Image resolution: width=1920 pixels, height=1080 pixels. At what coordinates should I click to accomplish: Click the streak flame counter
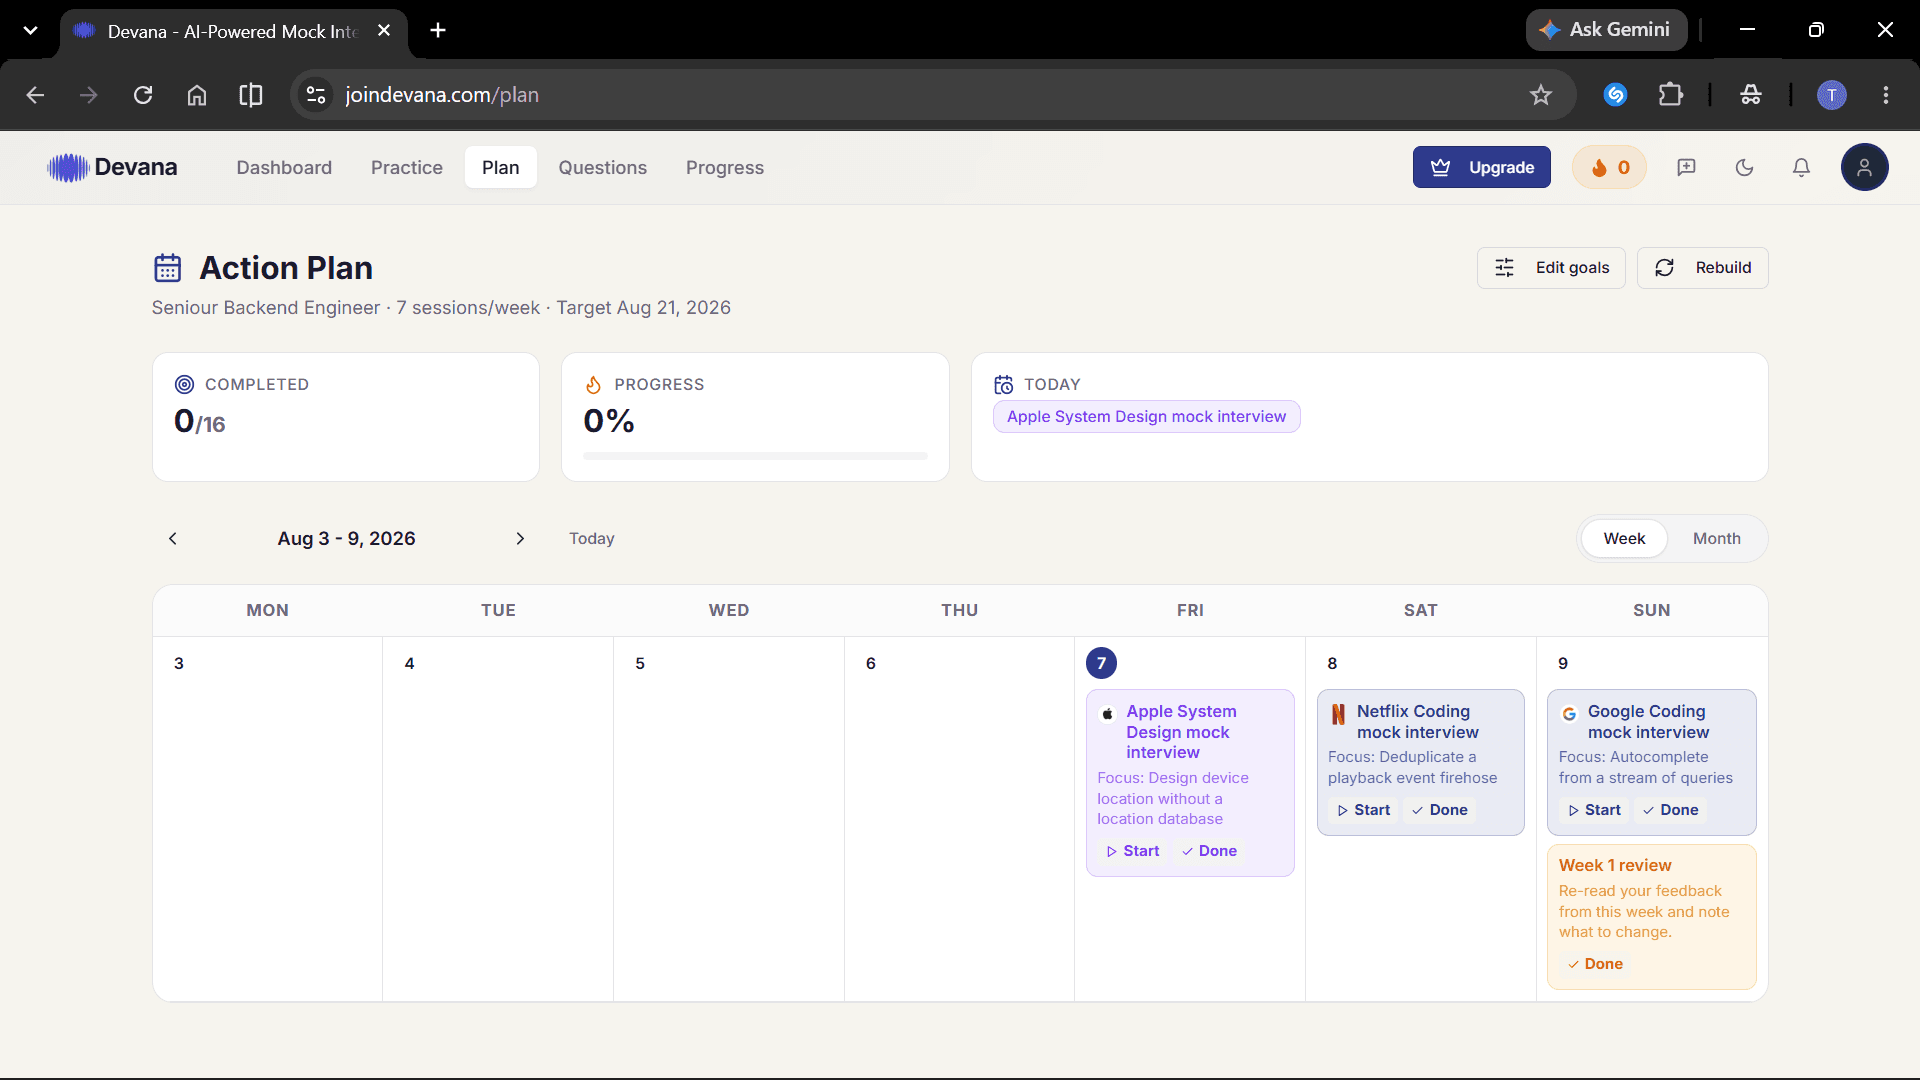[x=1609, y=167]
